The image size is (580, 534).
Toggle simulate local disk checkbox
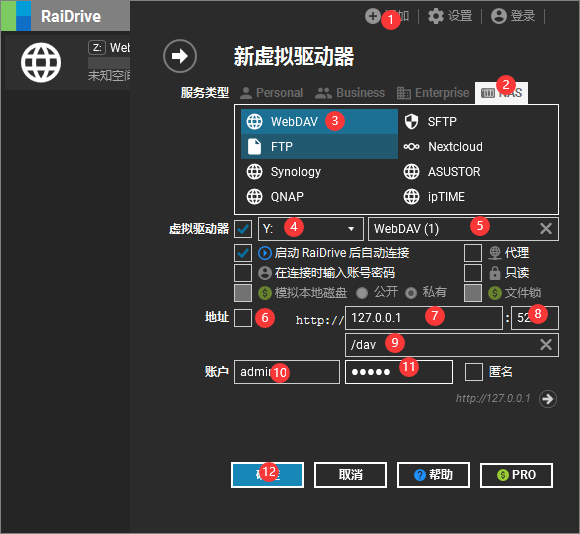pyautogui.click(x=243, y=293)
